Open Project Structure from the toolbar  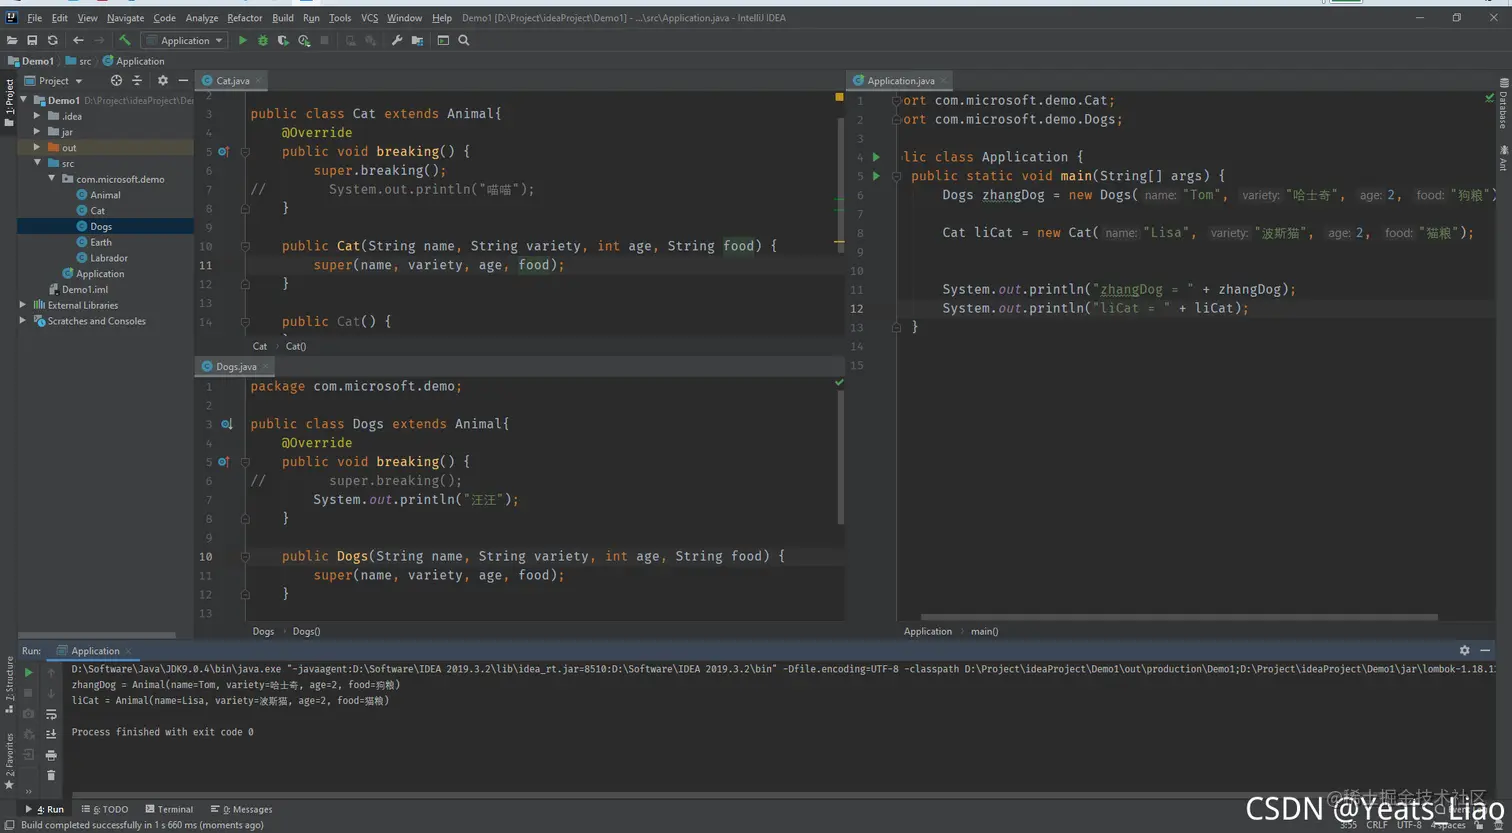point(417,41)
